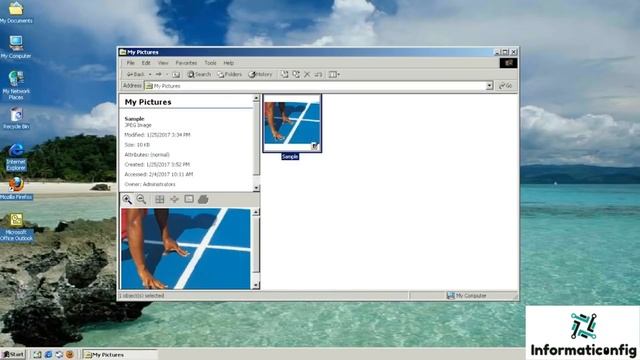Image resolution: width=640 pixels, height=360 pixels.
Task: Click the Sample file name label
Action: point(290,157)
